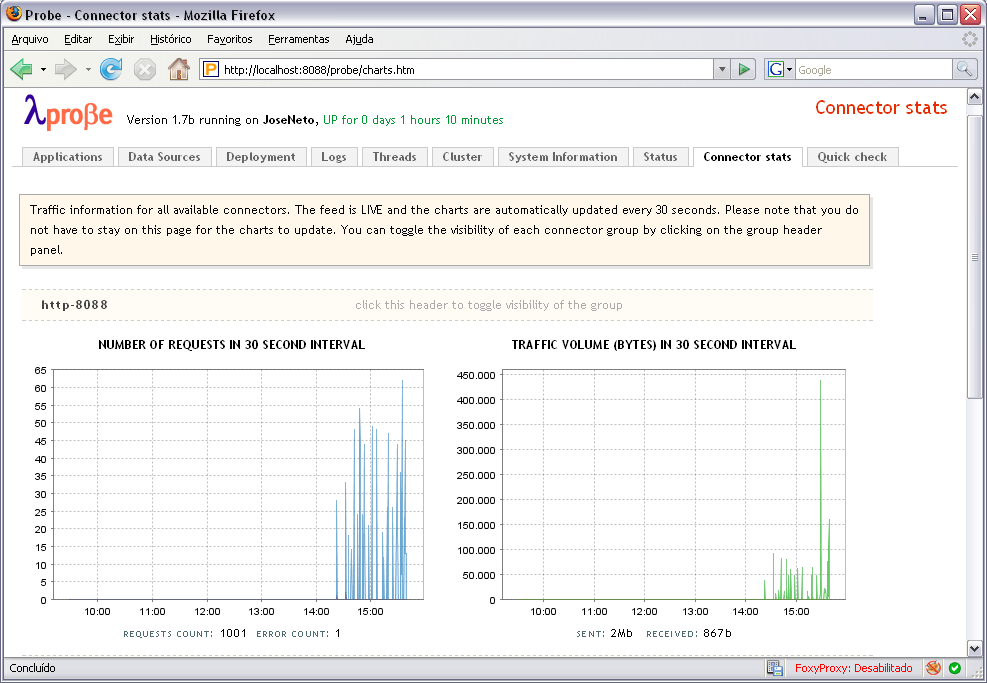Open the System Information tab
This screenshot has height=683, width=987.
pos(562,157)
